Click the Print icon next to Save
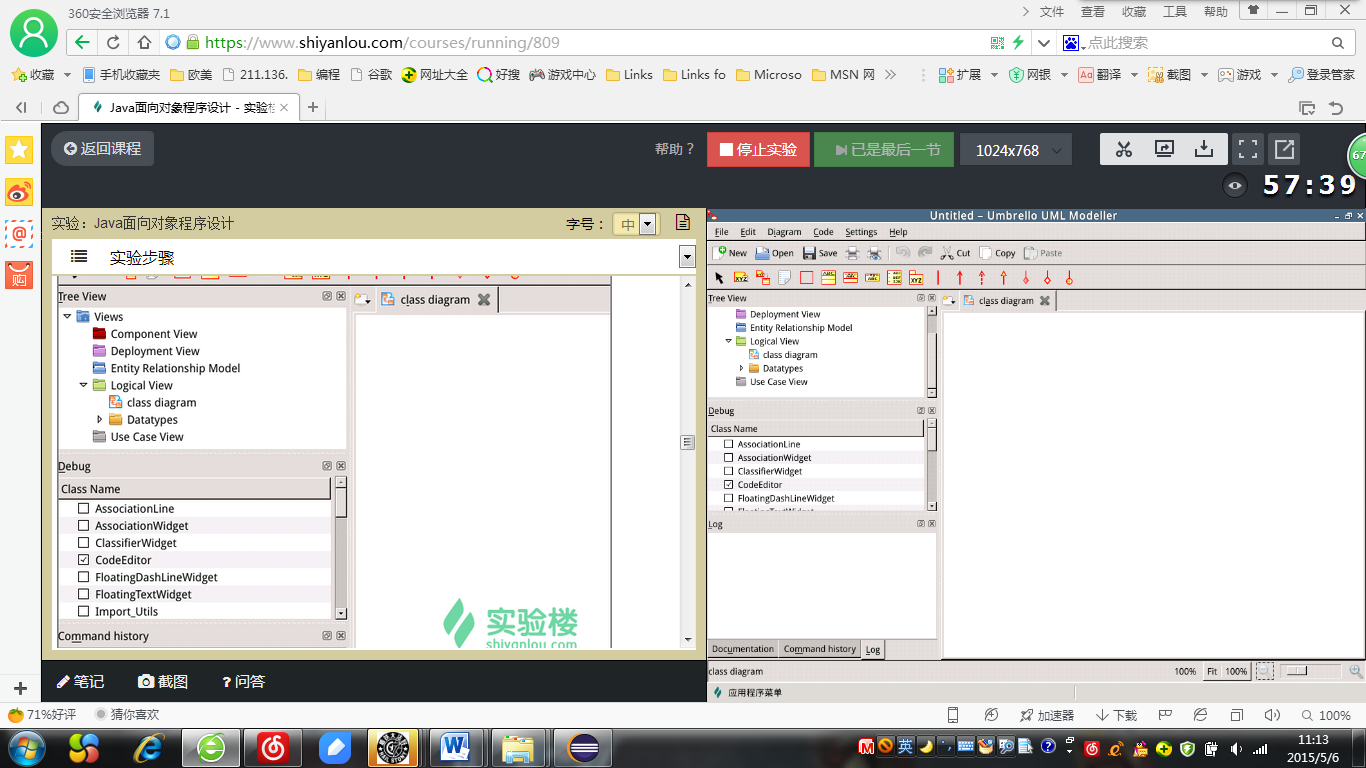 pyautogui.click(x=853, y=253)
